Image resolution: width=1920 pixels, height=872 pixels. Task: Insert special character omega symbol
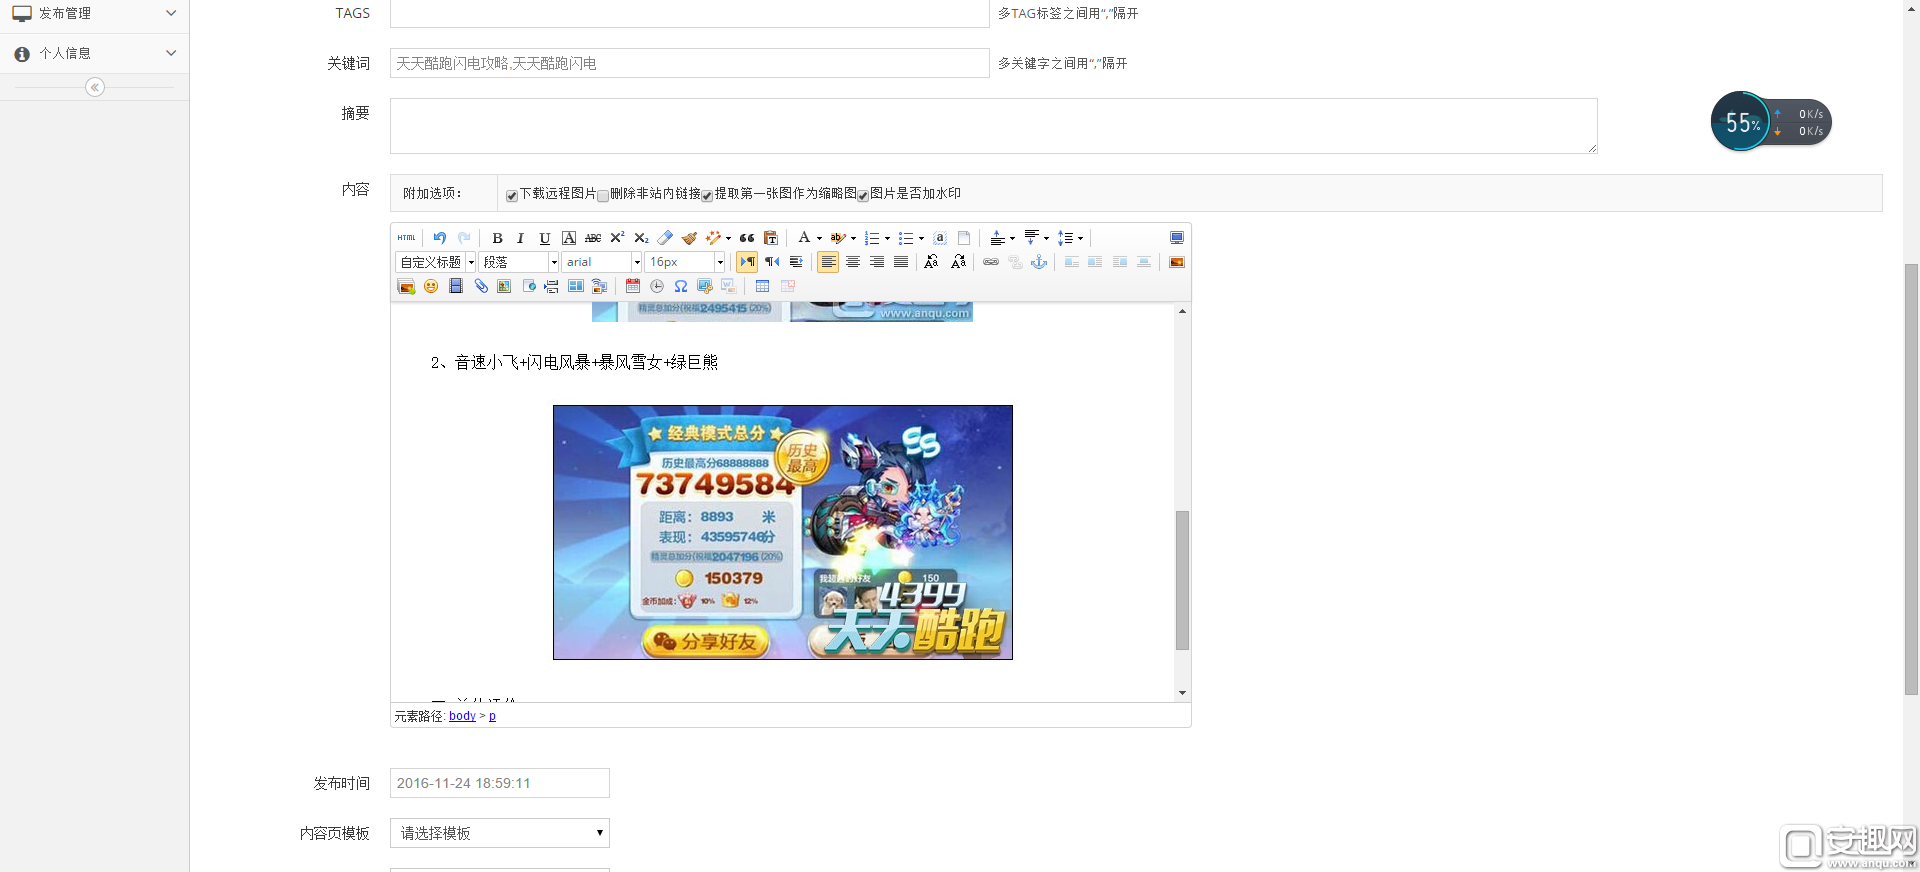point(681,286)
